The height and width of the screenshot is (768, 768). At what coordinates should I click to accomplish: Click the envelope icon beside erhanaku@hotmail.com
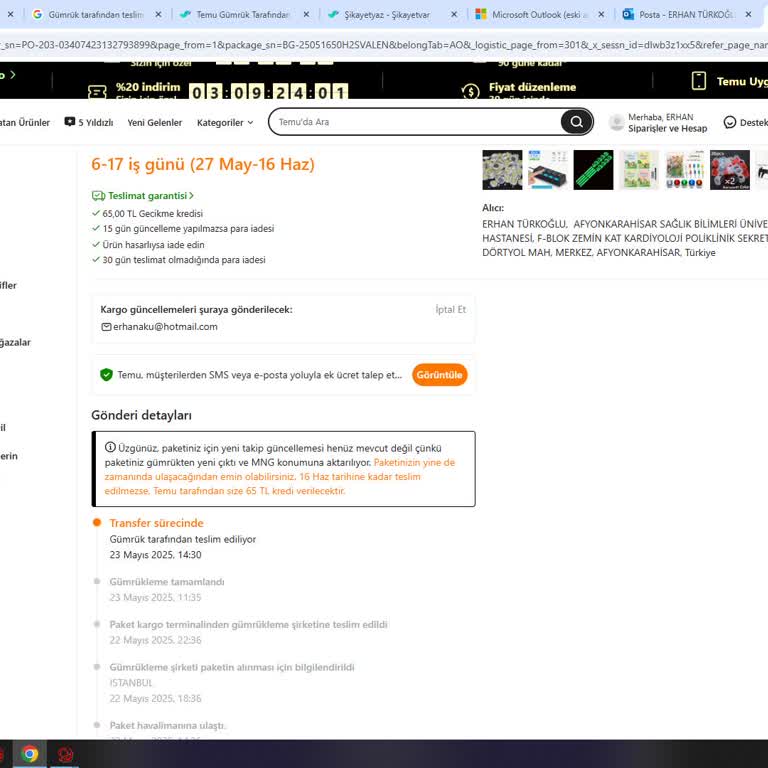[106, 327]
